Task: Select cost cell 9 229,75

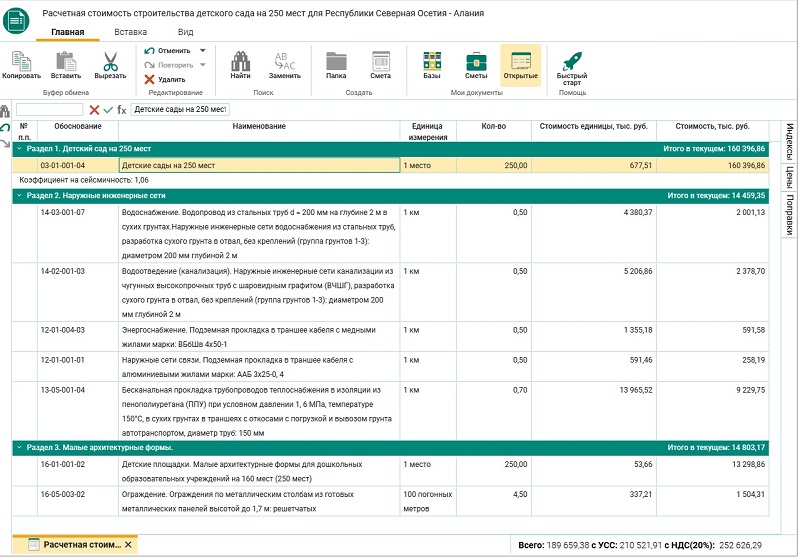Action: coord(712,411)
